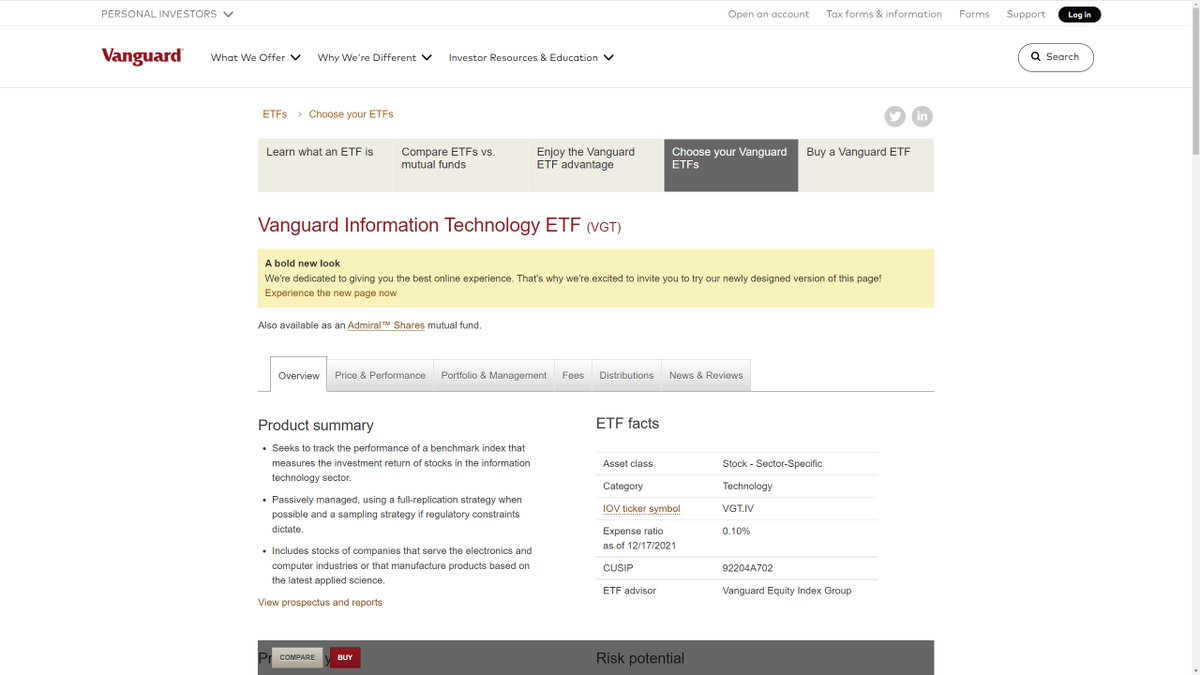
Task: Click Stock - Sector-Specific asset class value
Action: click(772, 463)
